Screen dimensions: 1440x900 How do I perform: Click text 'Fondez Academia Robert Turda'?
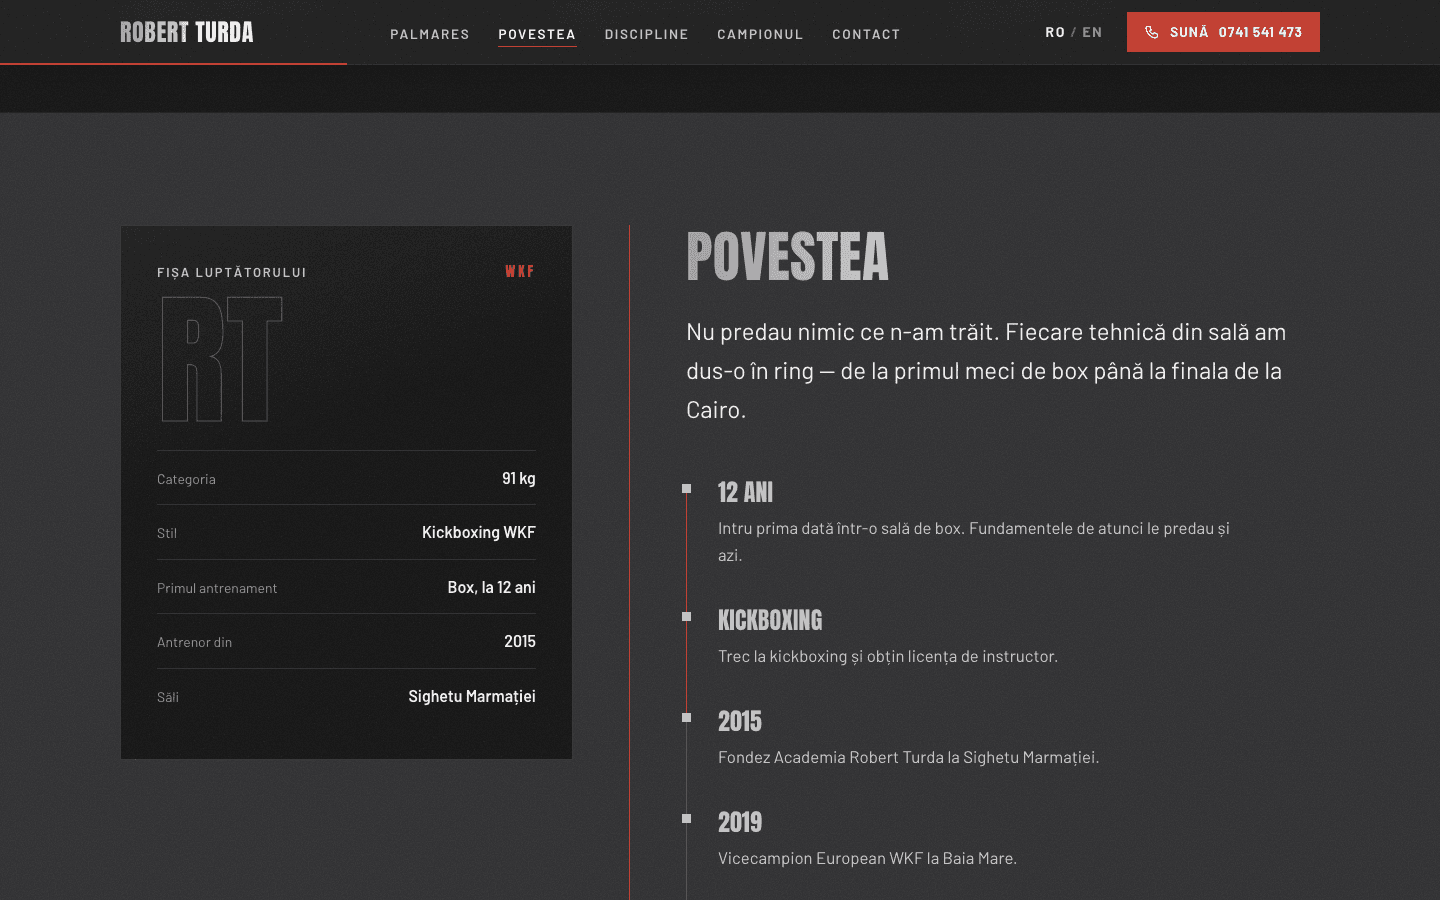point(908,757)
